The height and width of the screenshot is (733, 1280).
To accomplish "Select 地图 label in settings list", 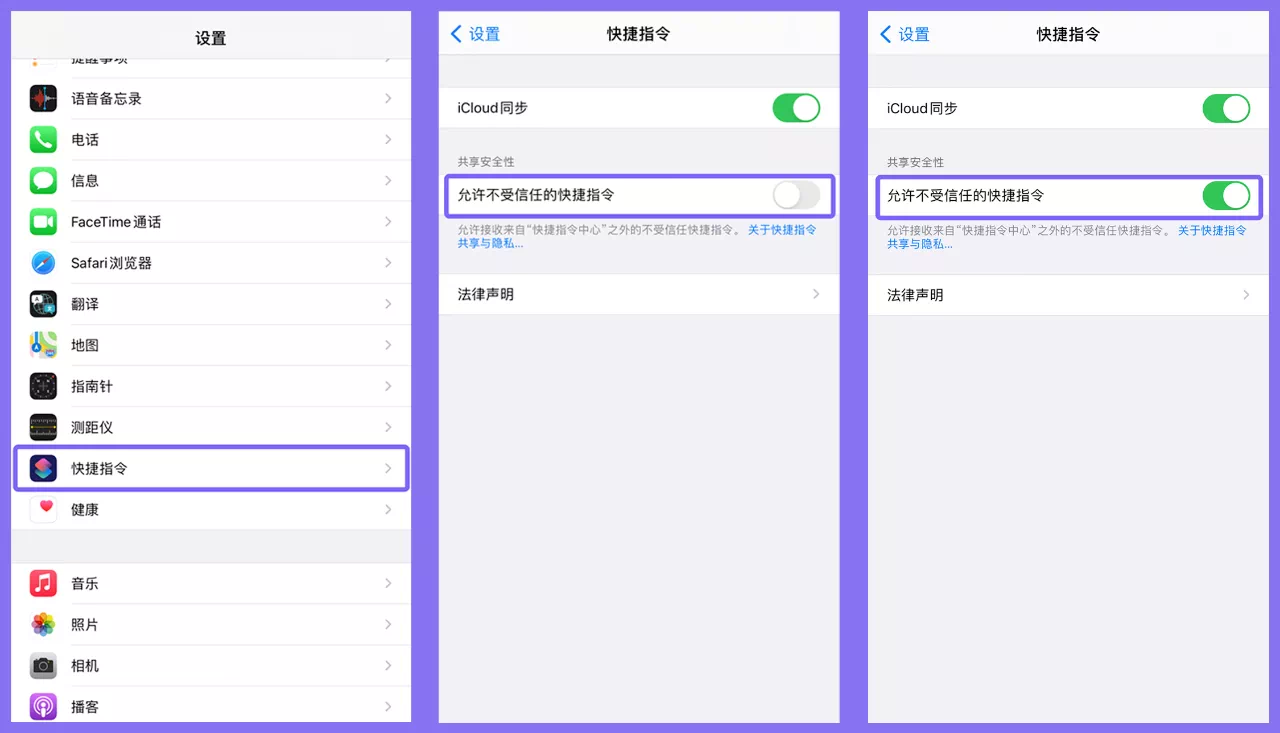I will tap(85, 345).
